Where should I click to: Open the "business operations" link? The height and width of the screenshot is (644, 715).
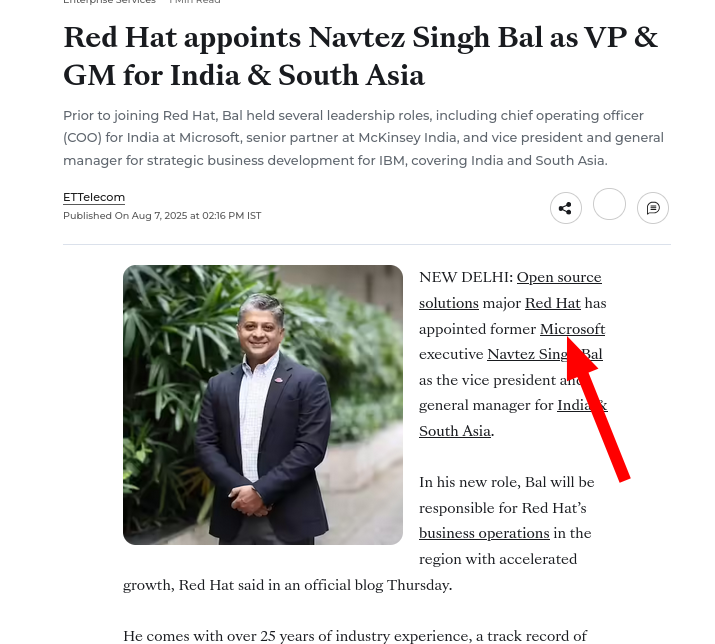tap(484, 533)
